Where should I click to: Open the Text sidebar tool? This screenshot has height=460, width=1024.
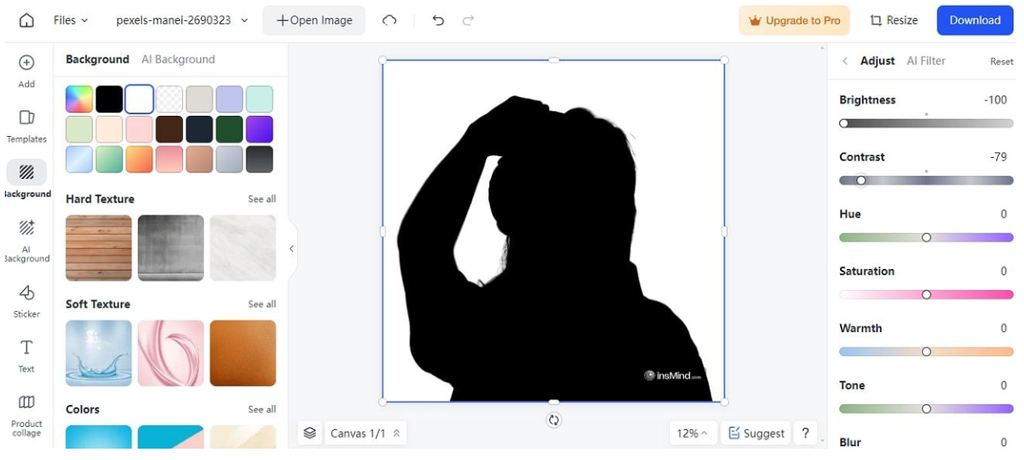[26, 356]
